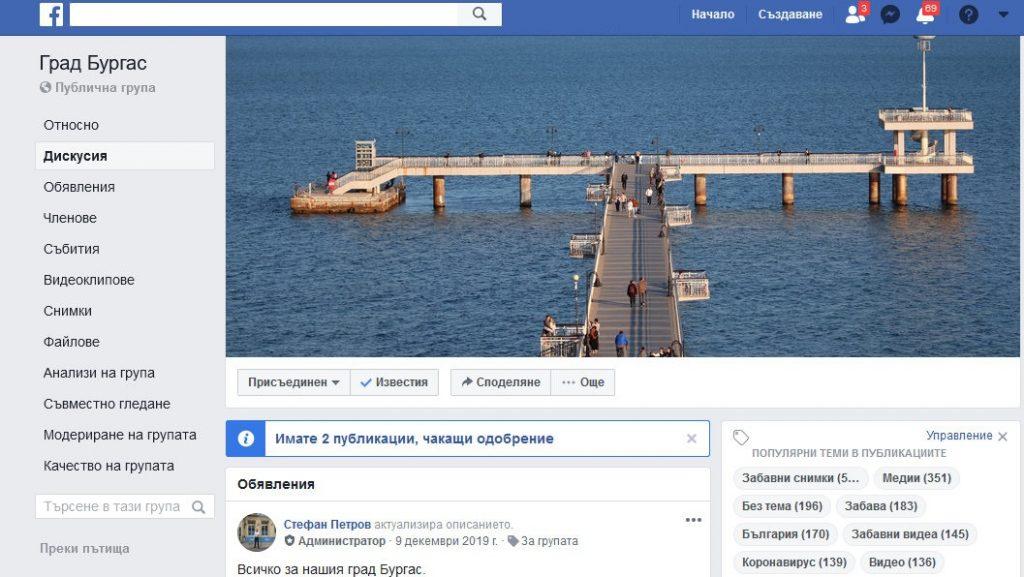Open Стефан Петров profile link
The image size is (1024, 577).
pyautogui.click(x=327, y=524)
